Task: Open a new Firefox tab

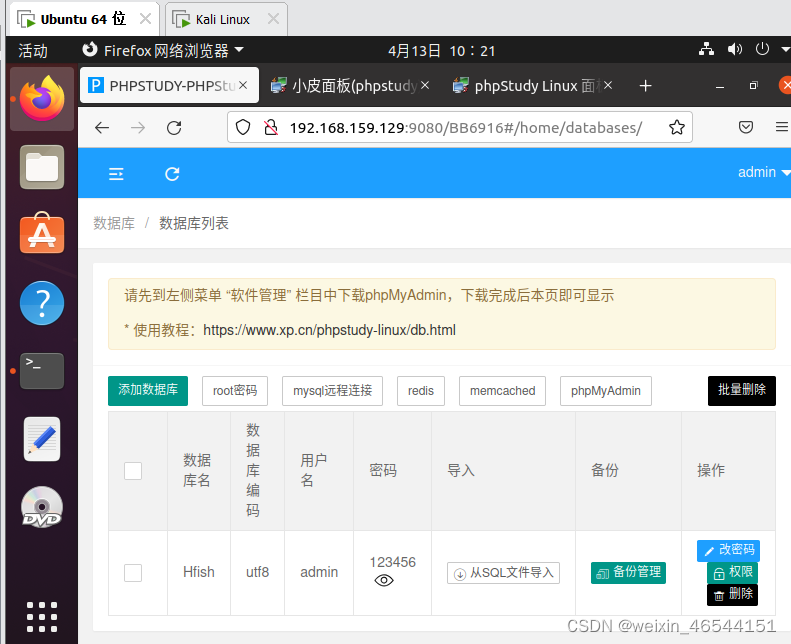Action: coord(645,86)
